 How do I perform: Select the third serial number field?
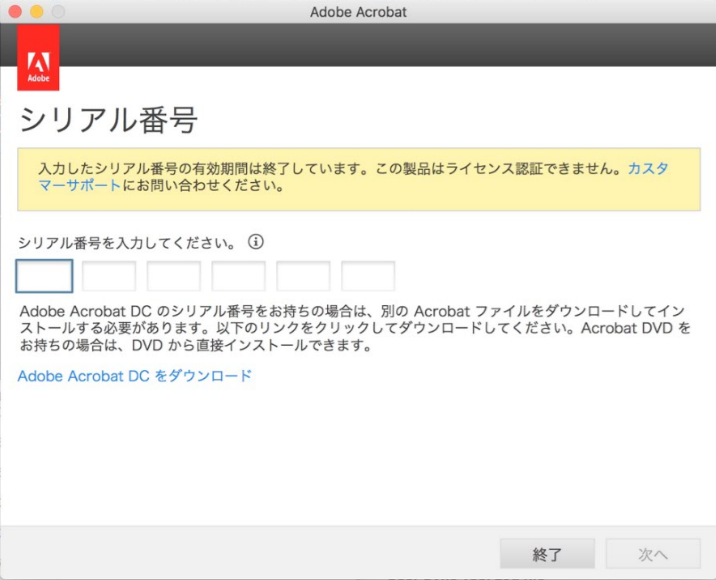pyautogui.click(x=174, y=276)
